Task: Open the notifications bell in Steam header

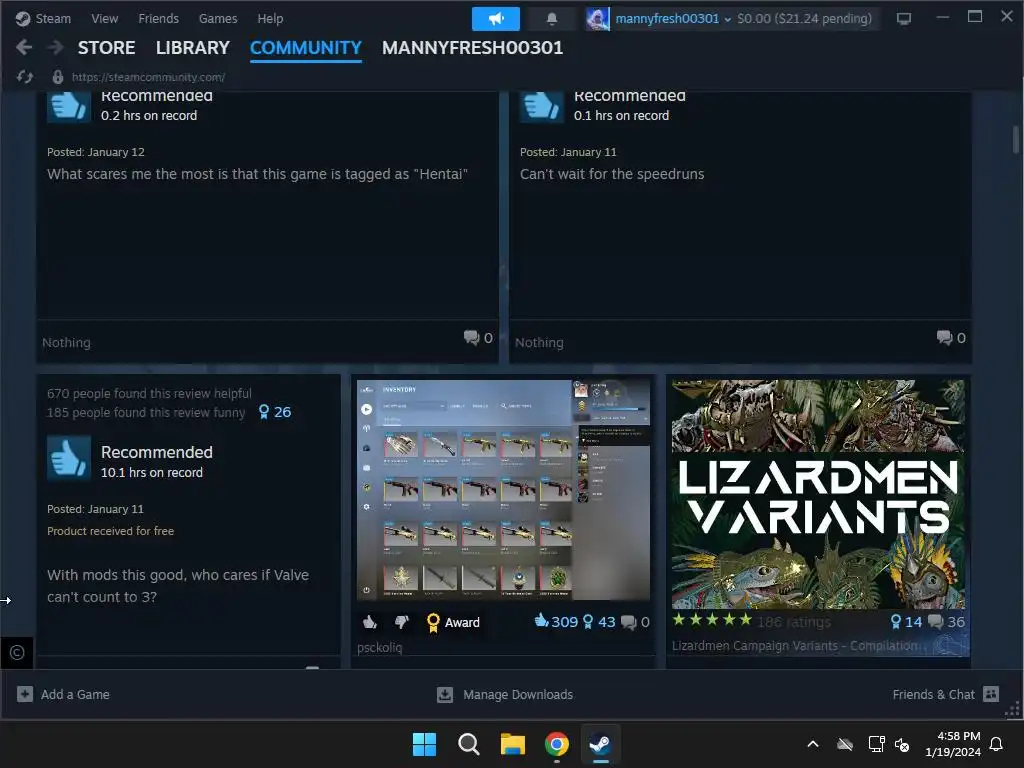Action: [552, 18]
